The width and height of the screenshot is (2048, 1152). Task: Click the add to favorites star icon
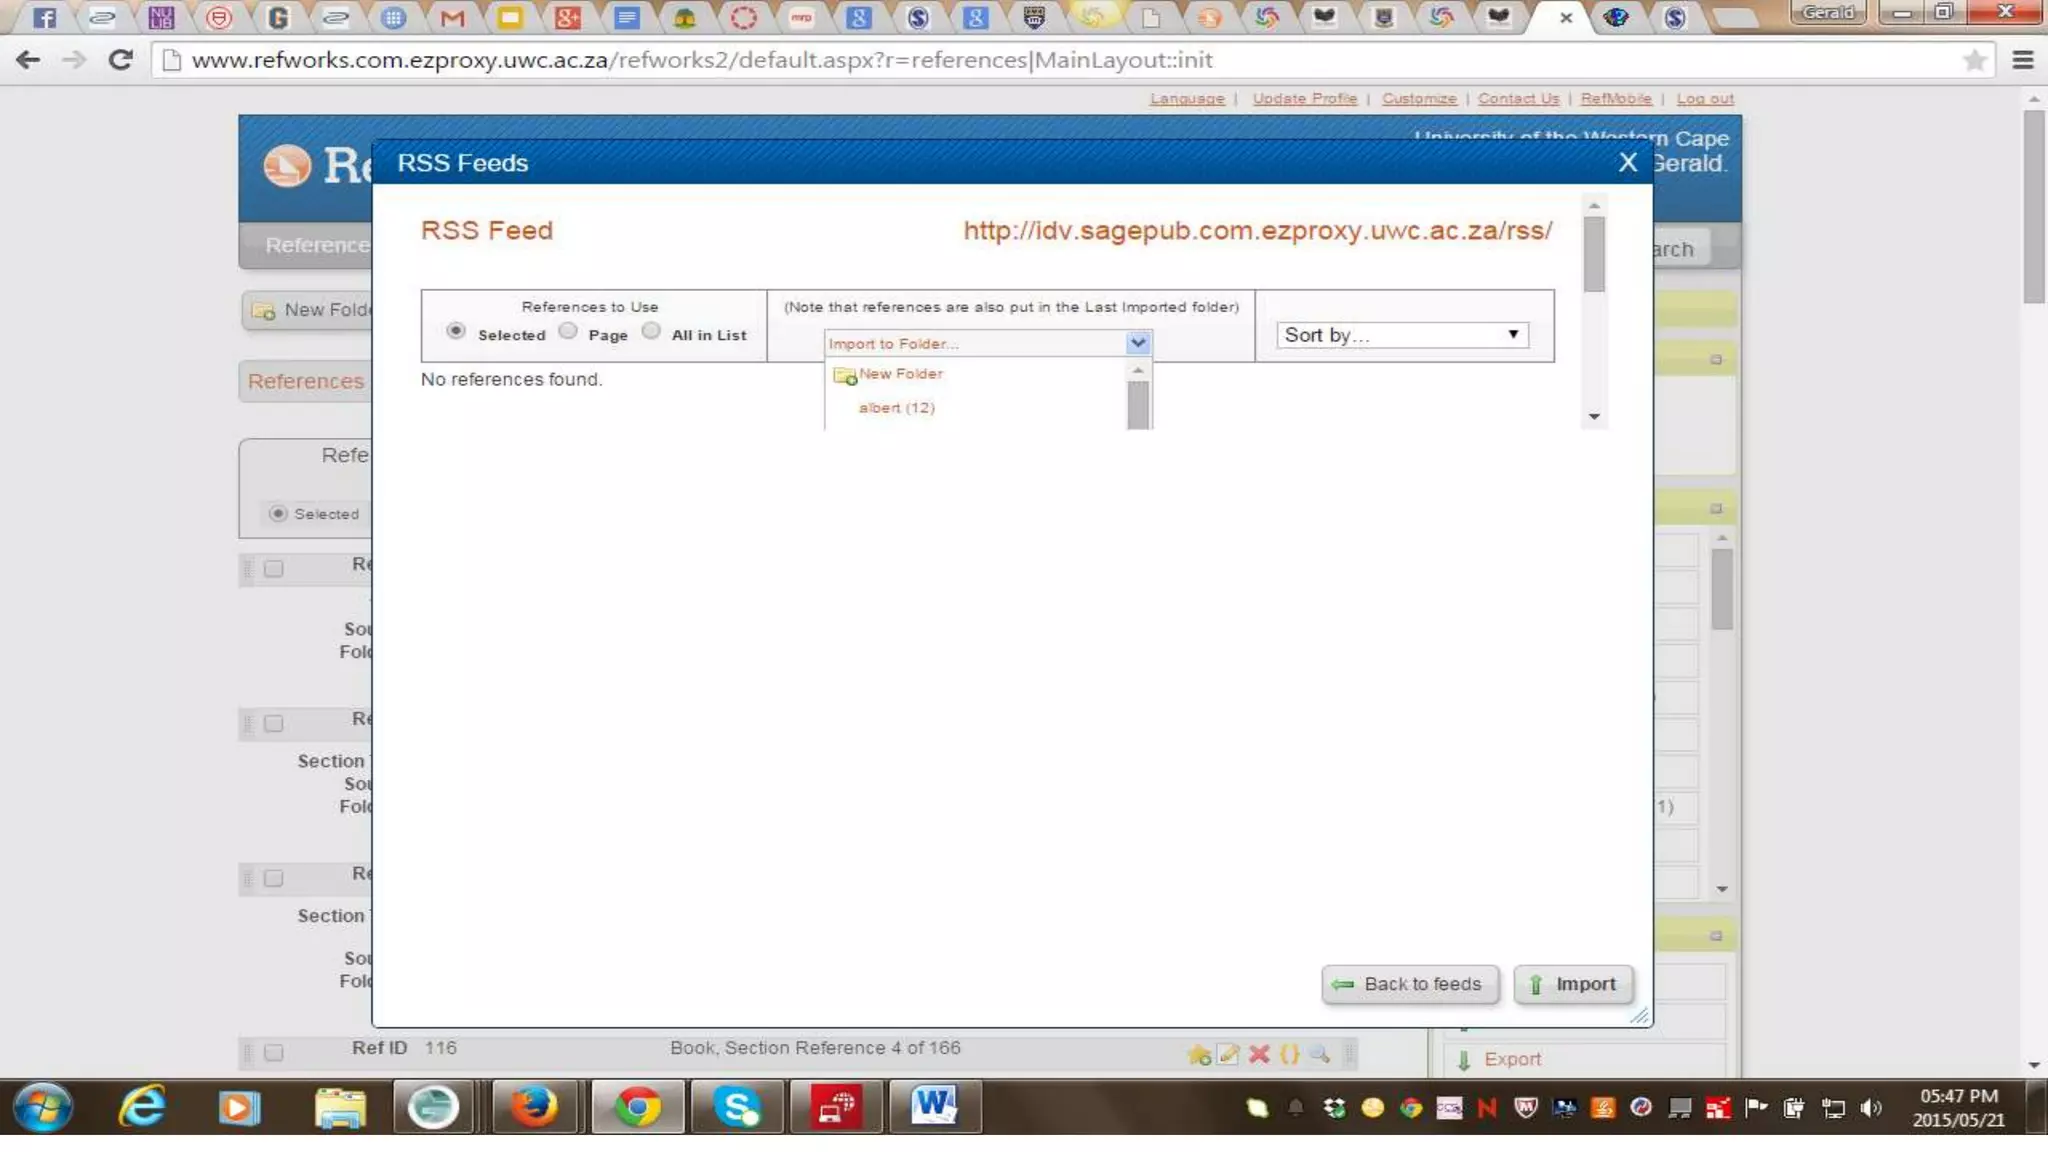click(1199, 1054)
